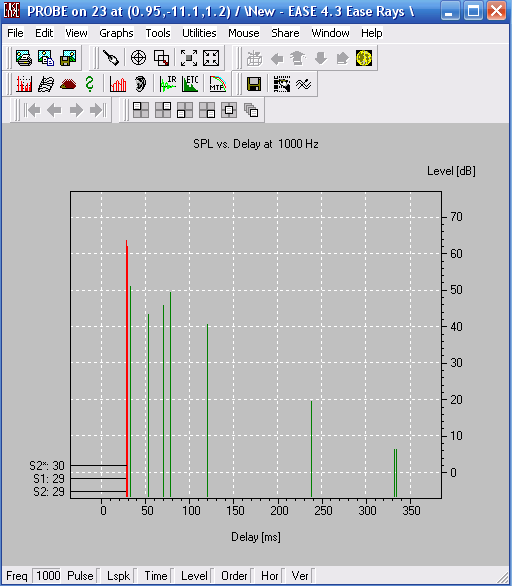Click the greyed go-to-last arrow
This screenshot has height=586, width=512.
click(x=98, y=110)
